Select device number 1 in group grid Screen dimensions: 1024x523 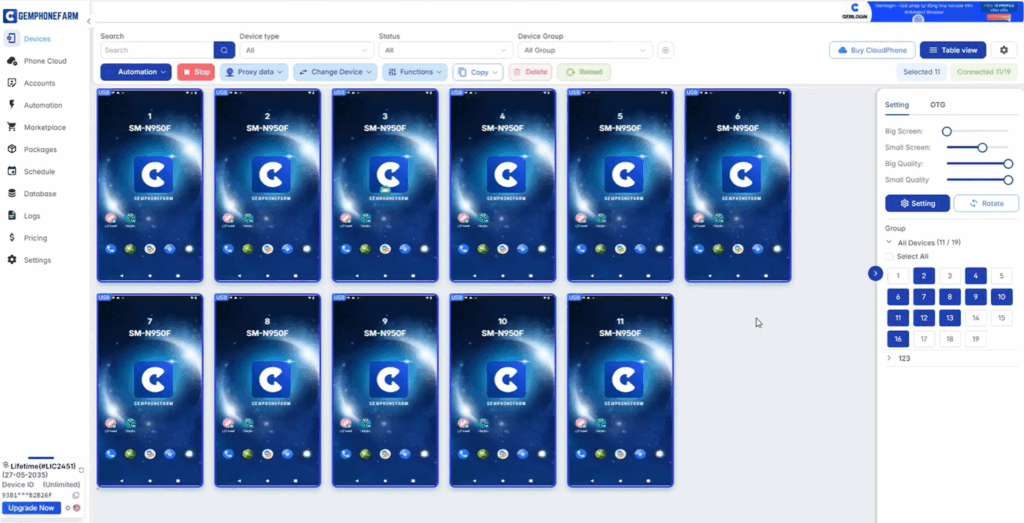(x=898, y=276)
